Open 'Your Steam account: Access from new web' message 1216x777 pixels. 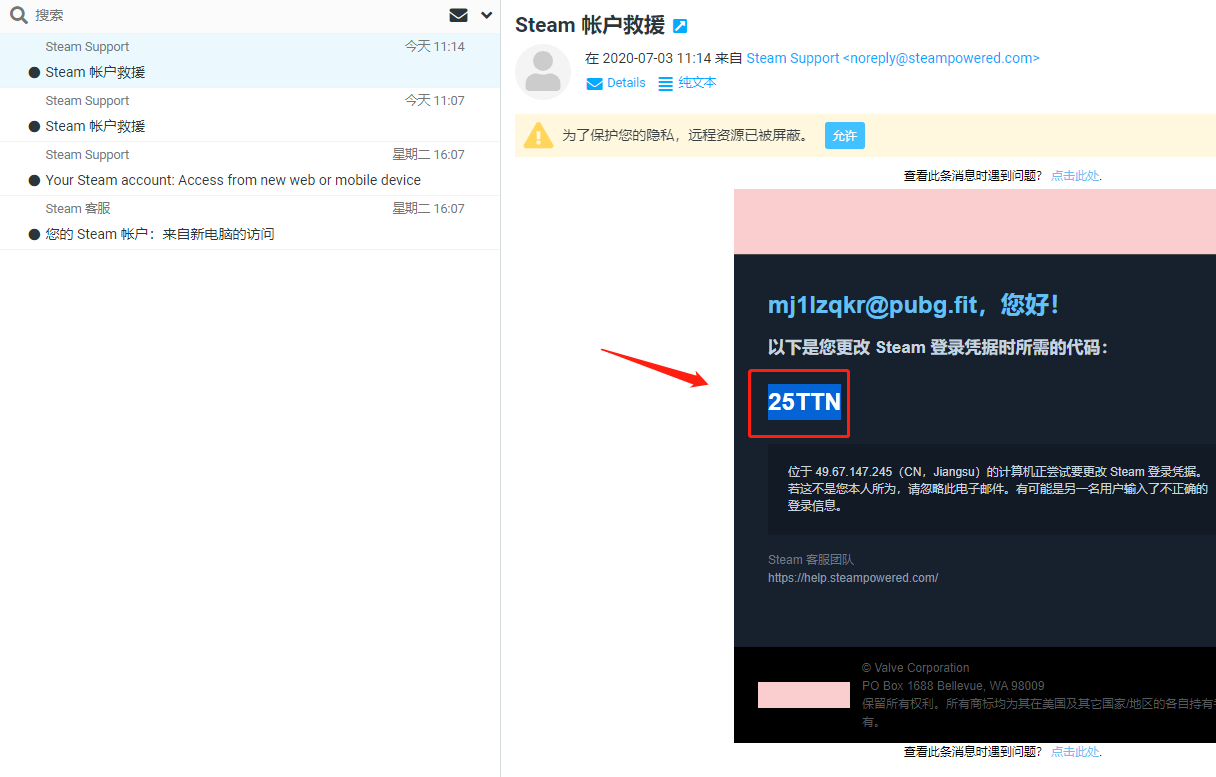click(250, 168)
